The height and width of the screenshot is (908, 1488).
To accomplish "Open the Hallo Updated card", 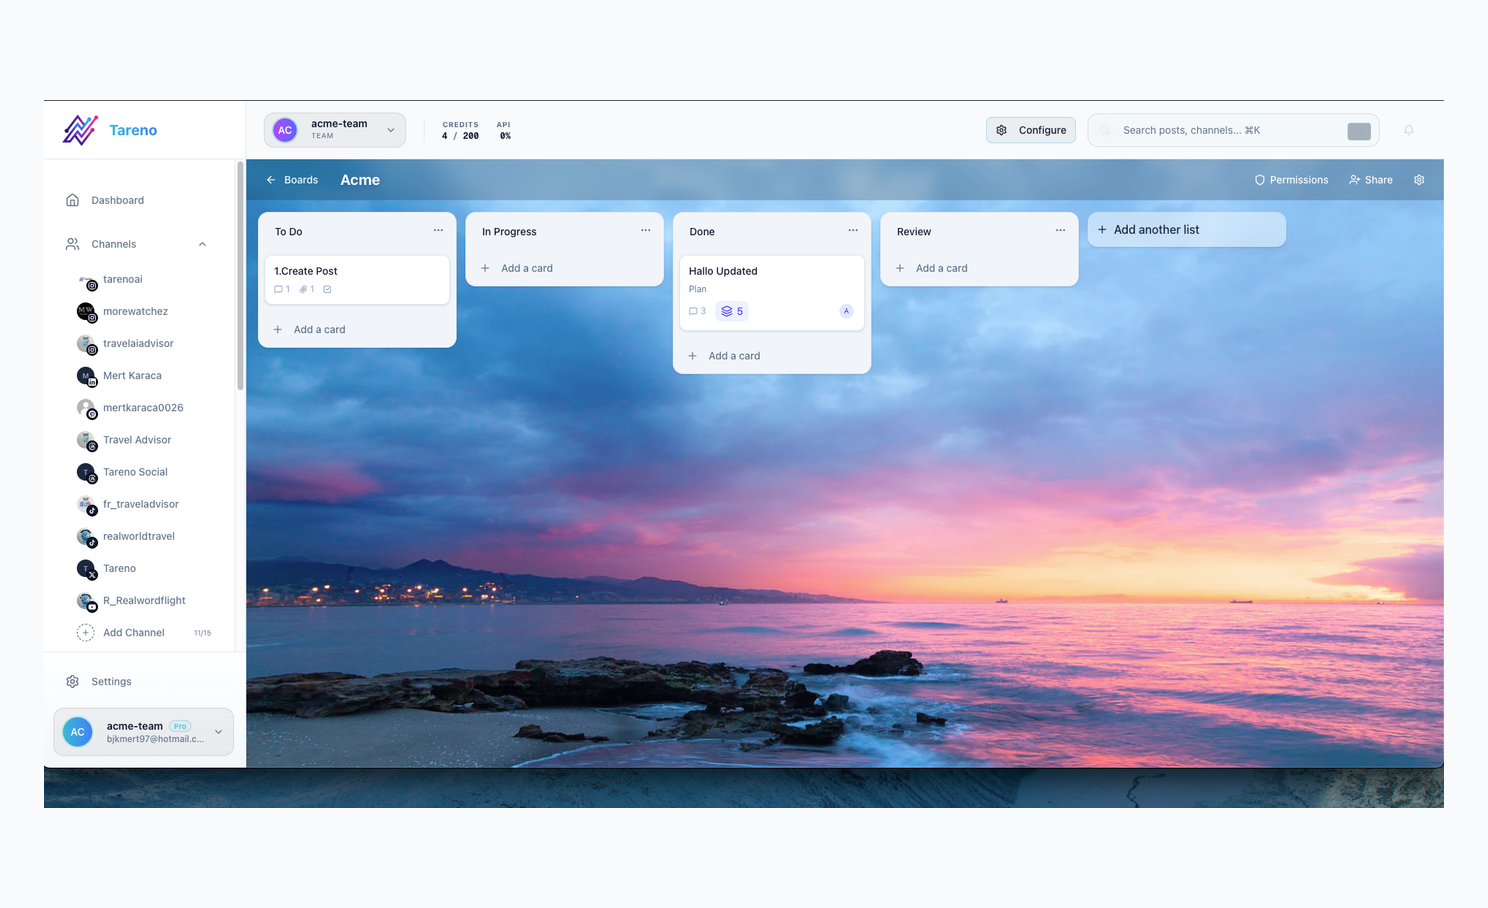I will (772, 293).
